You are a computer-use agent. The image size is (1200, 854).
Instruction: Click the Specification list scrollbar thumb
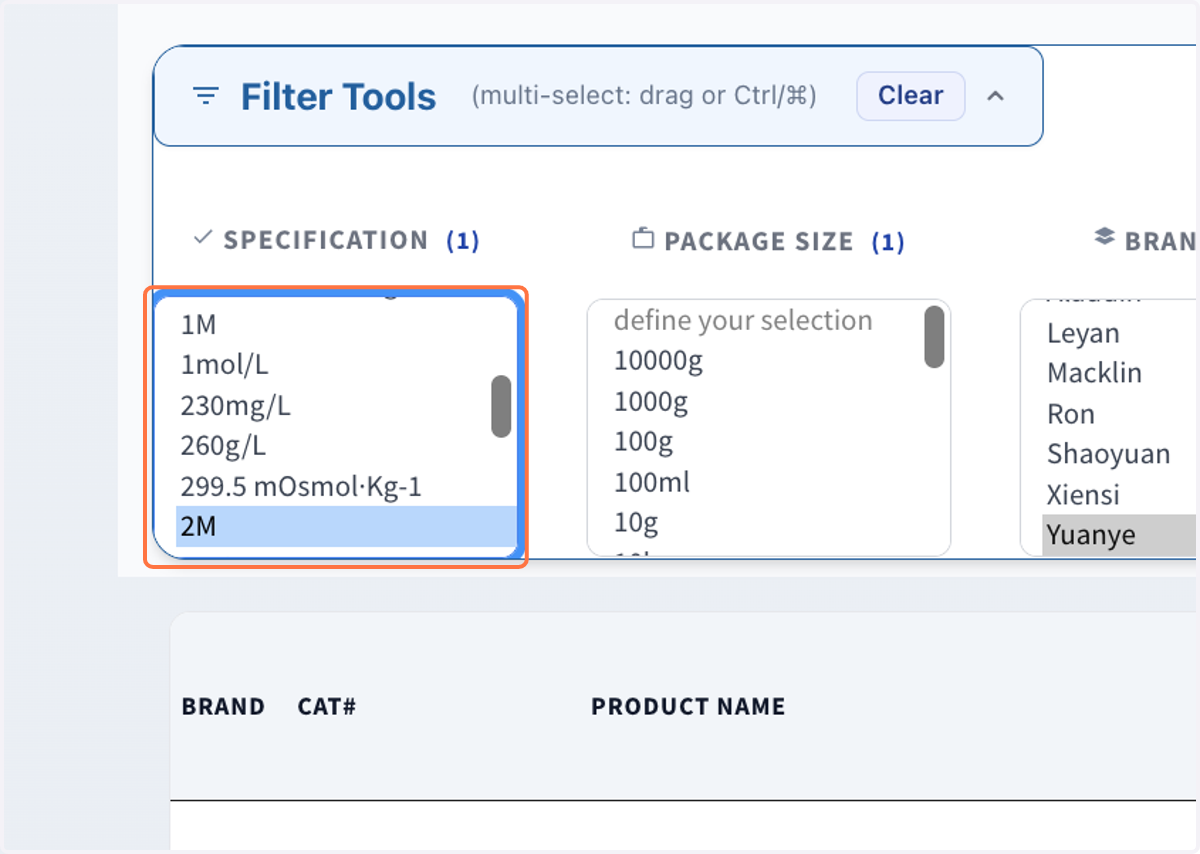501,406
